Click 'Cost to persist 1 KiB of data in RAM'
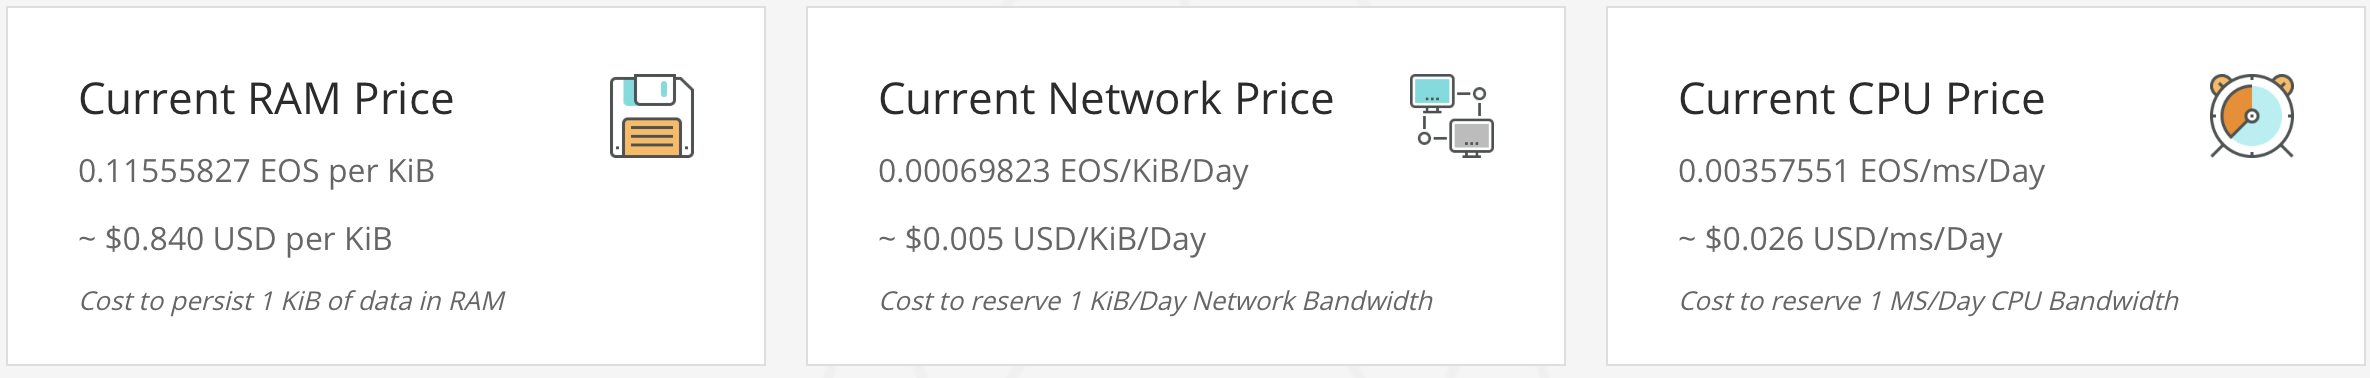2370x378 pixels. (x=292, y=301)
